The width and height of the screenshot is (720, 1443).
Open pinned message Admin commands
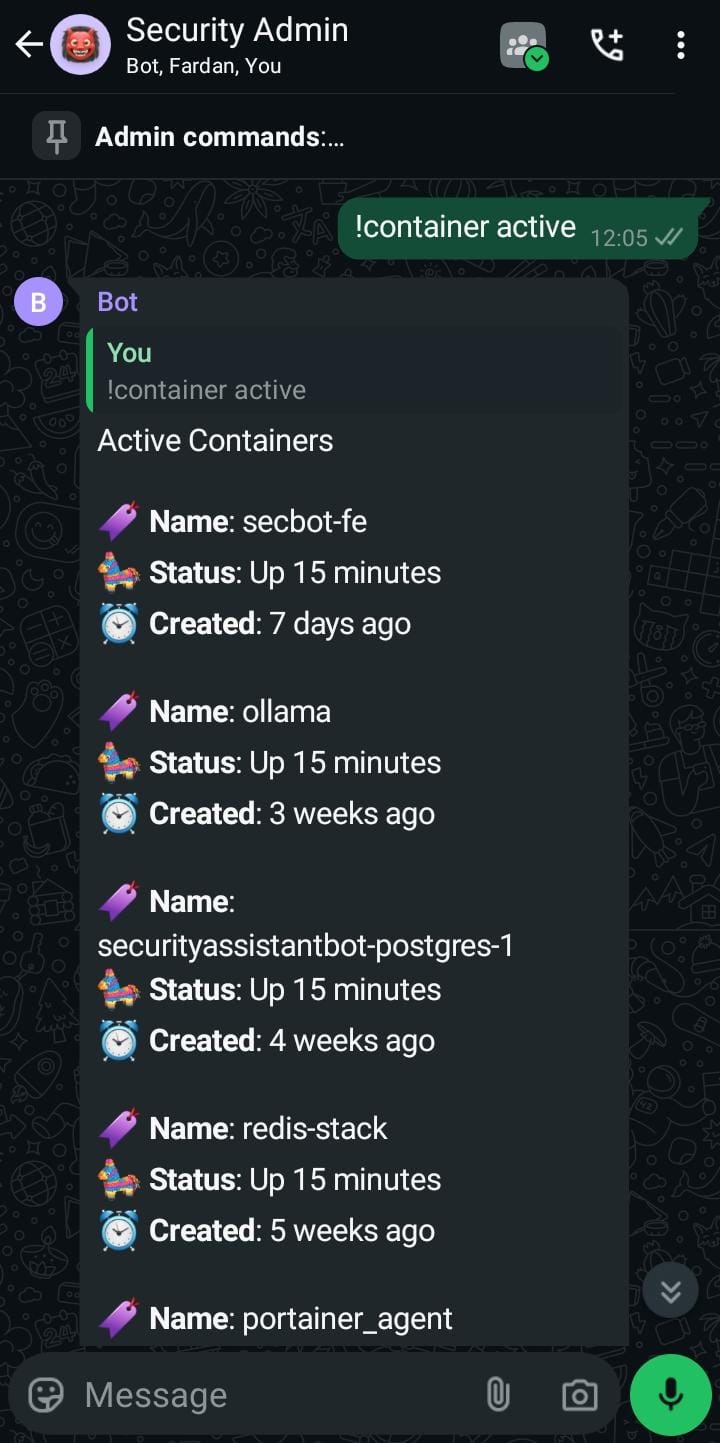coord(220,136)
